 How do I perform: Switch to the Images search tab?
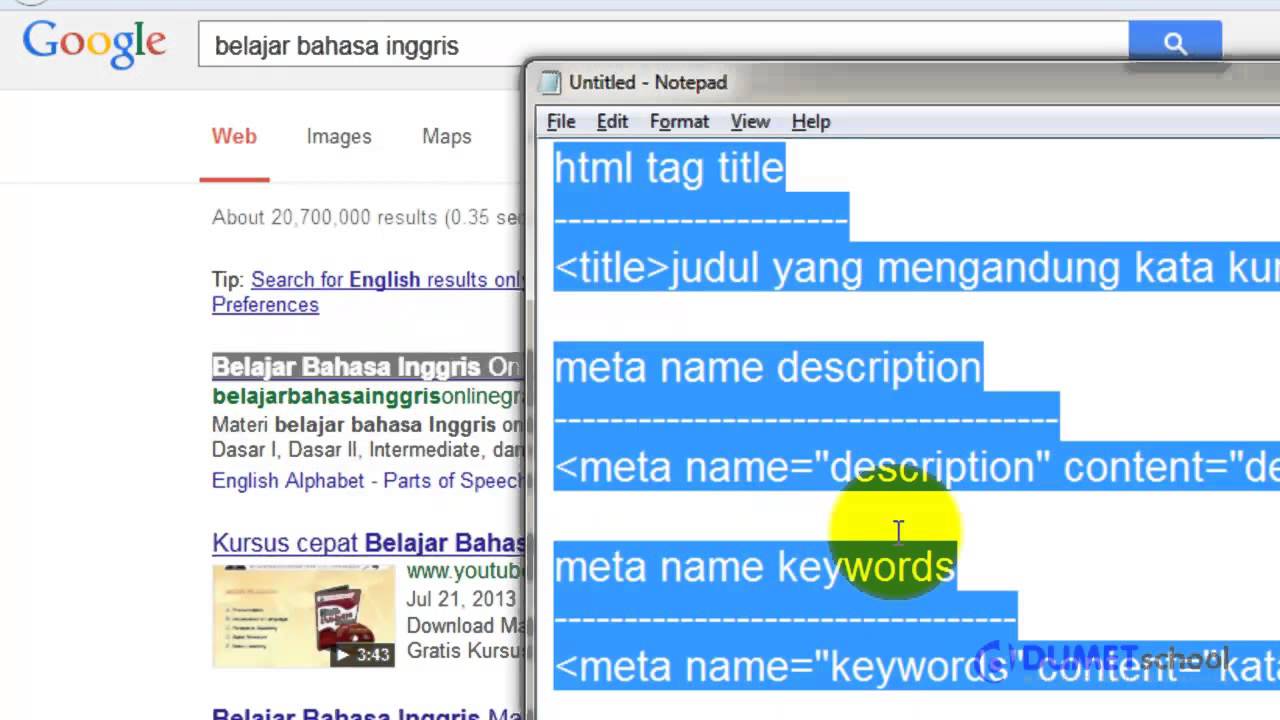(x=339, y=137)
